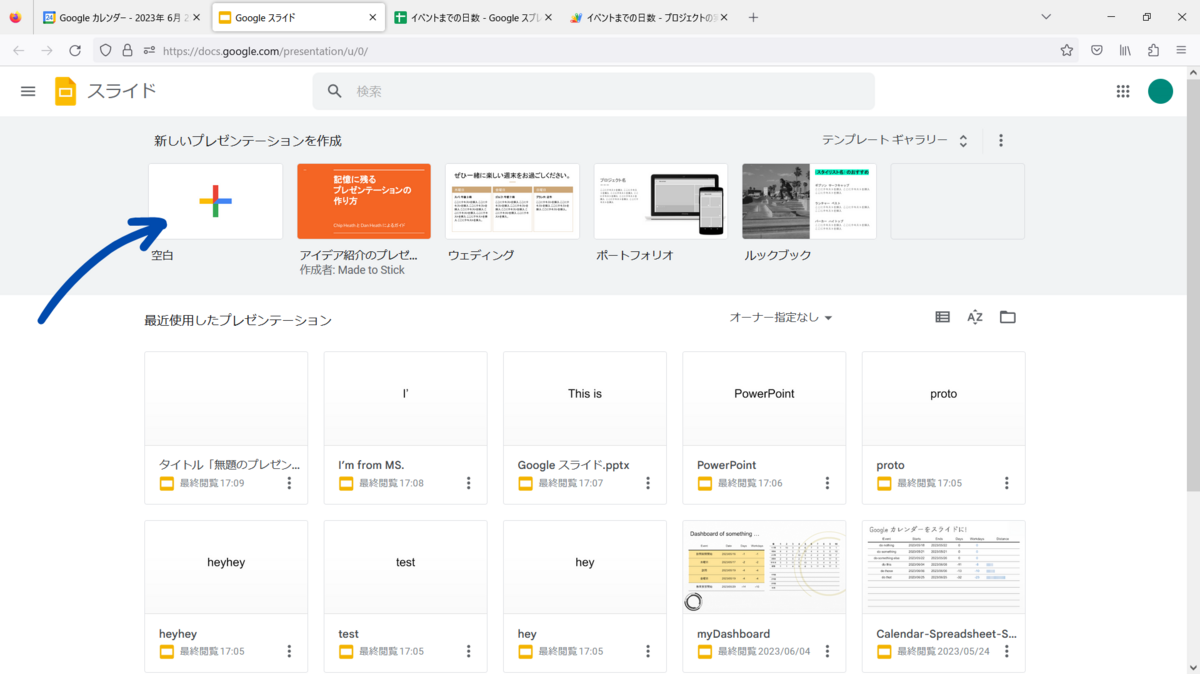Open the proto presentation thumbnail
Screen dimensions: 1200x674
tap(943, 398)
